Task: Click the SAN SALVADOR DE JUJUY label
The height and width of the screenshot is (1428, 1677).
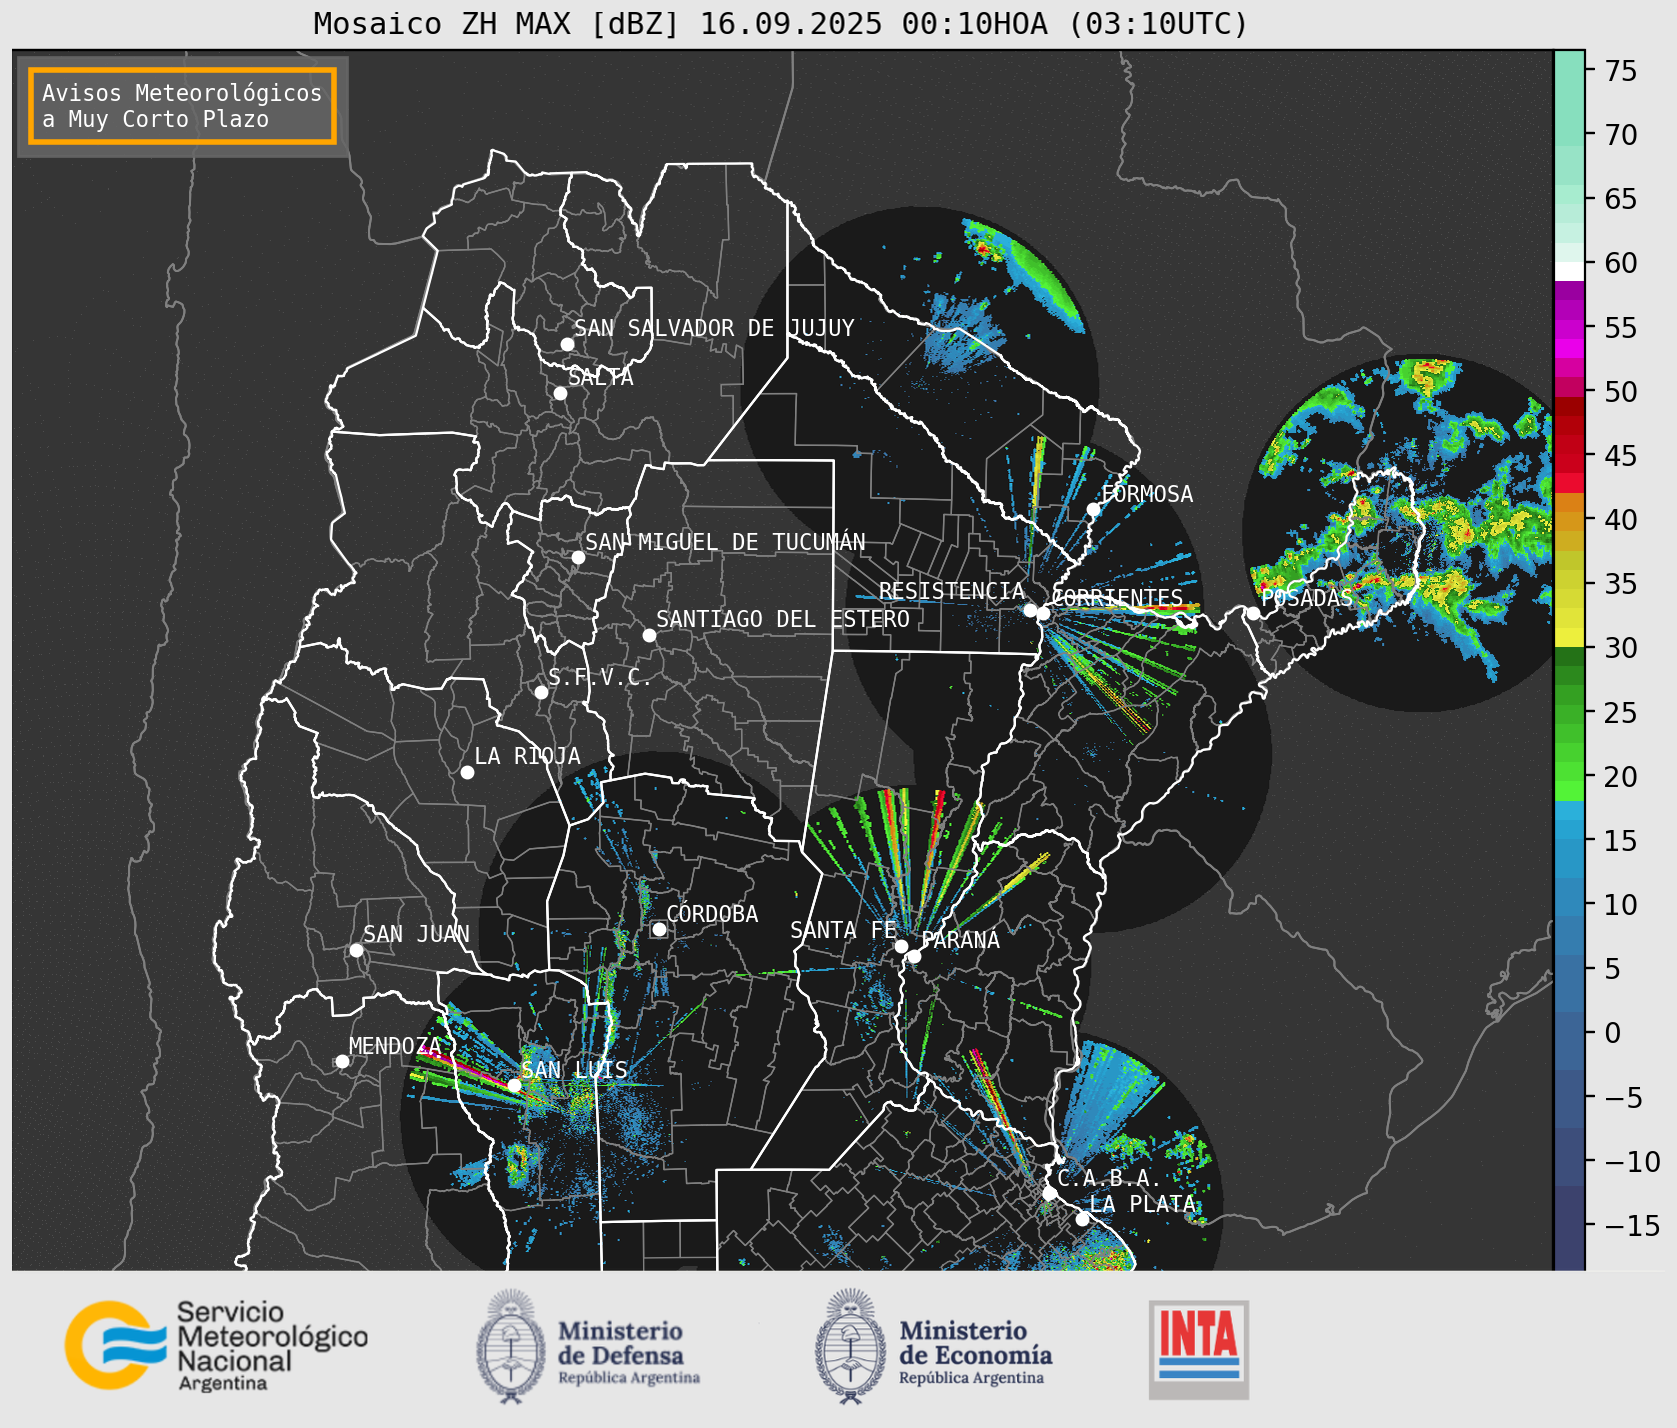Action: point(714,328)
